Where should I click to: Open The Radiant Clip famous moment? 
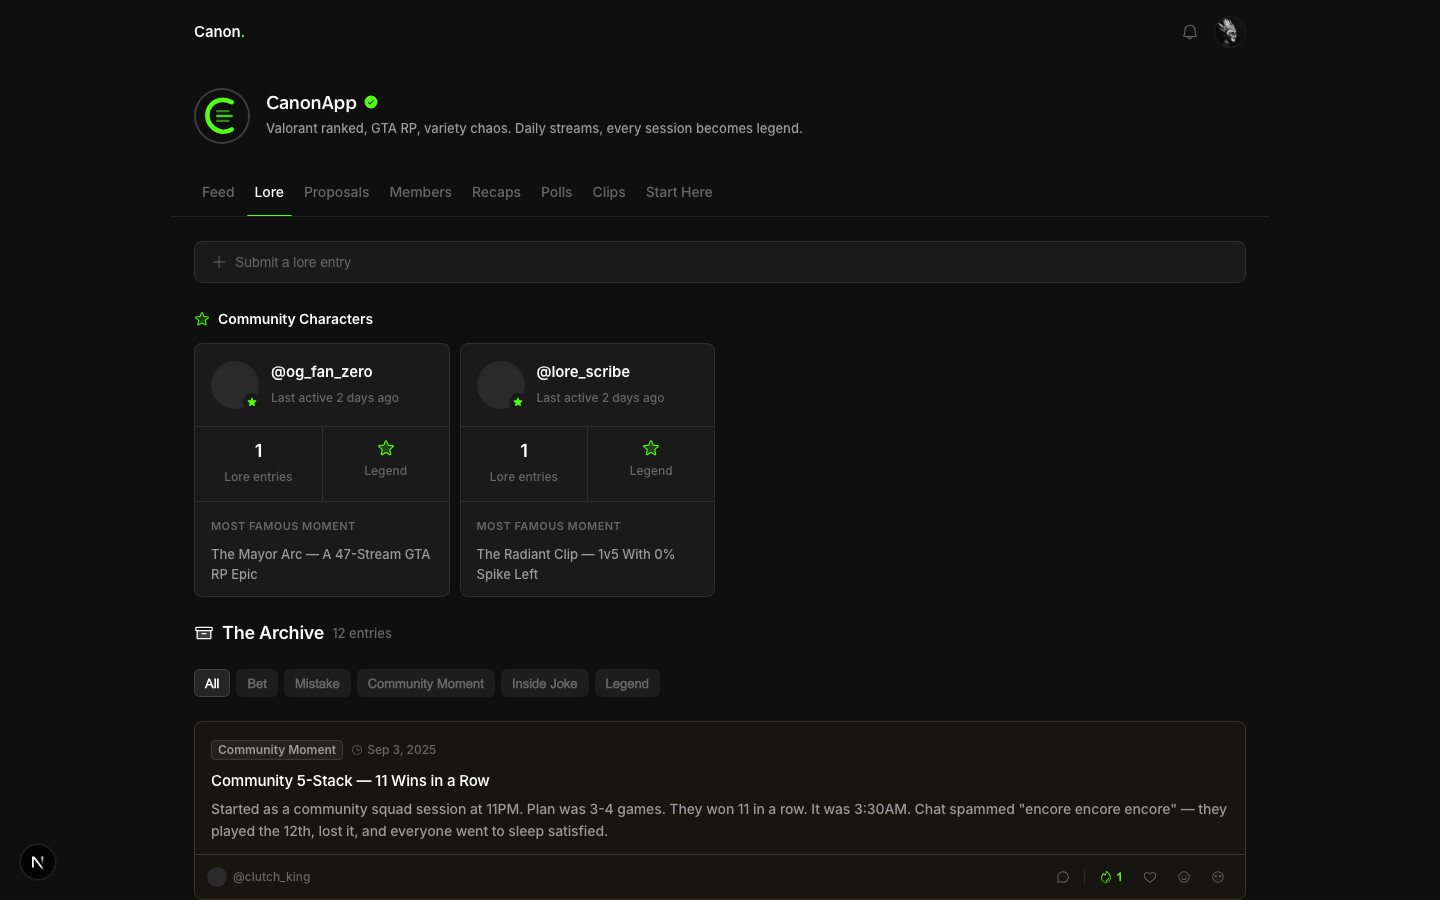coord(576,564)
